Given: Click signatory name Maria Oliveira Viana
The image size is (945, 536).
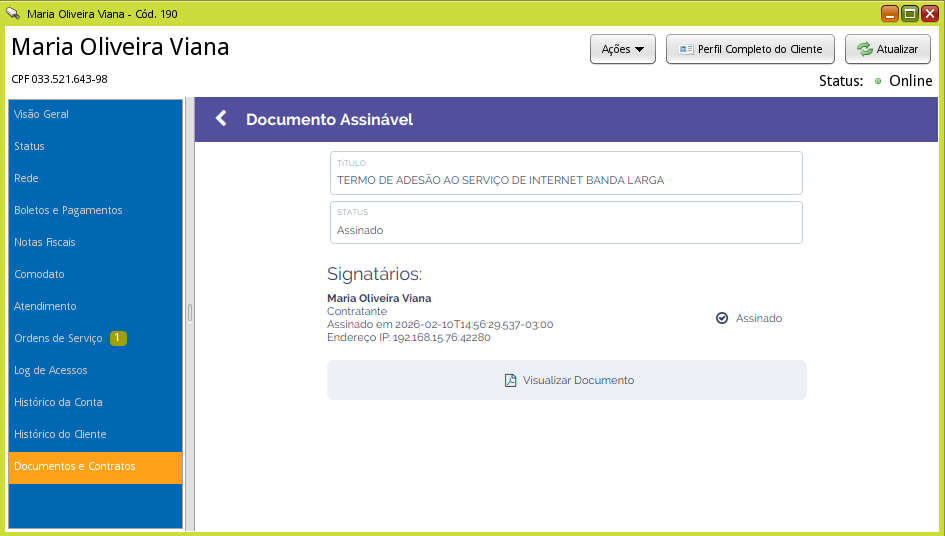Looking at the screenshot, I should coord(379,298).
